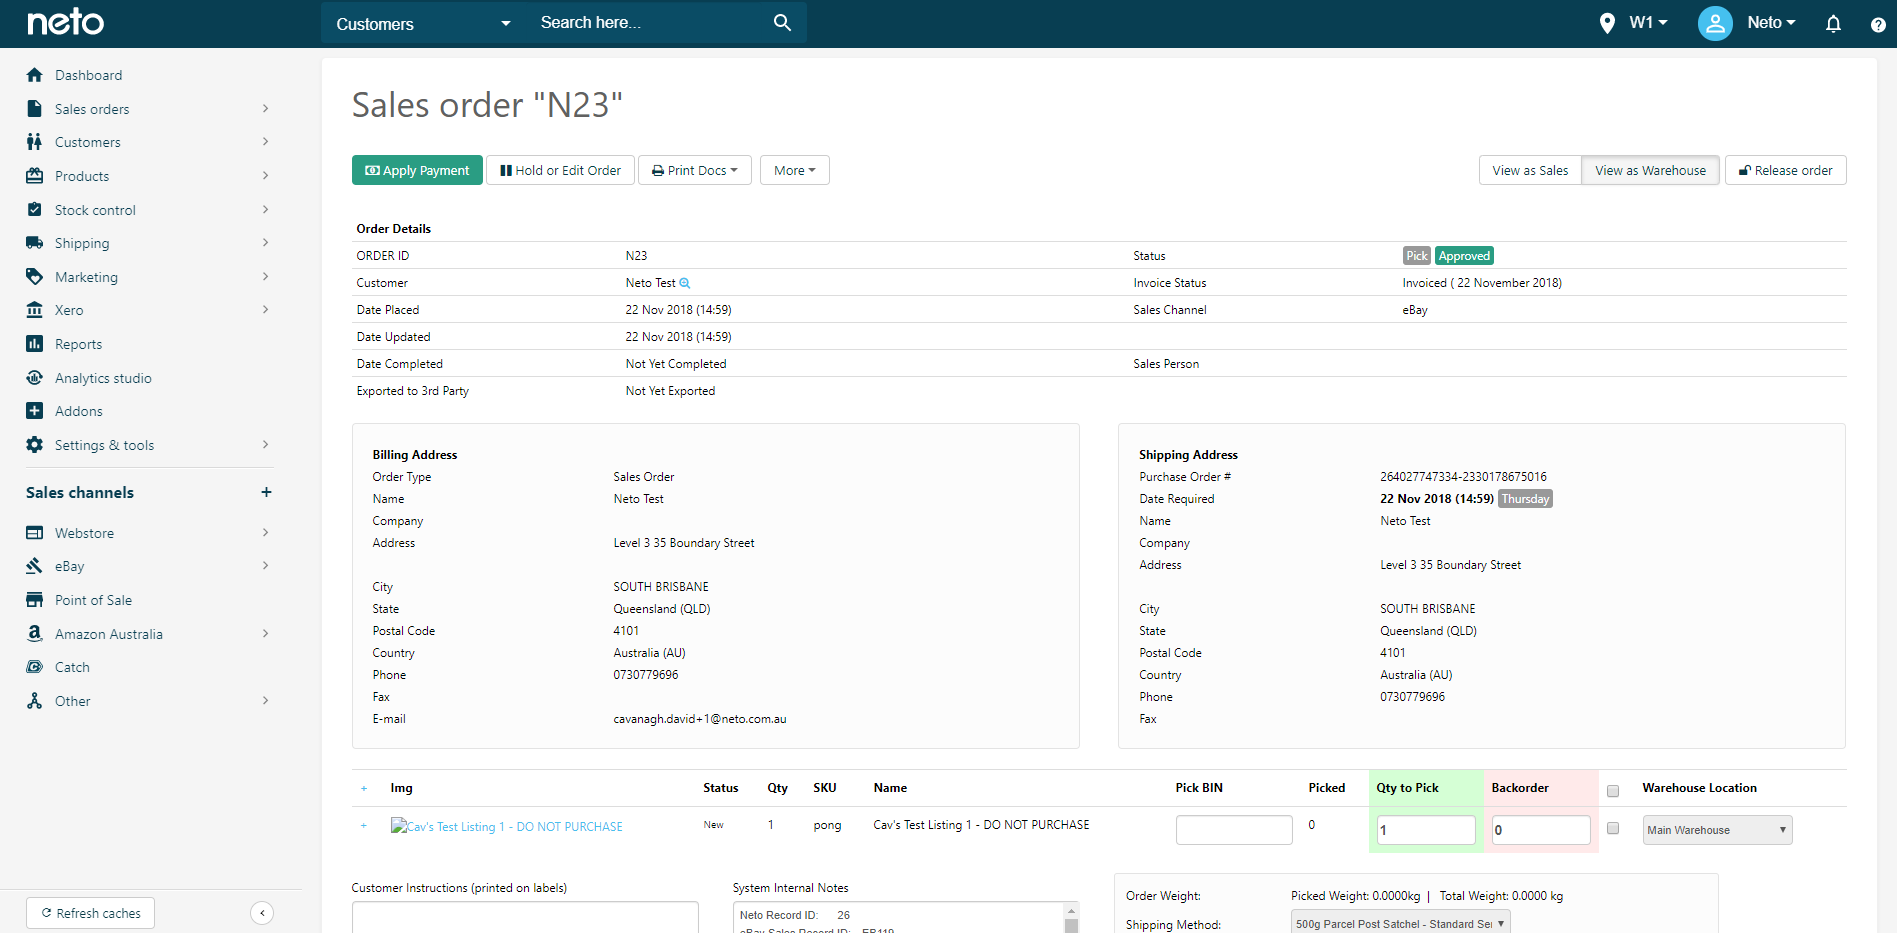
Task: Click the Customer Instructions text box
Action: [x=525, y=917]
